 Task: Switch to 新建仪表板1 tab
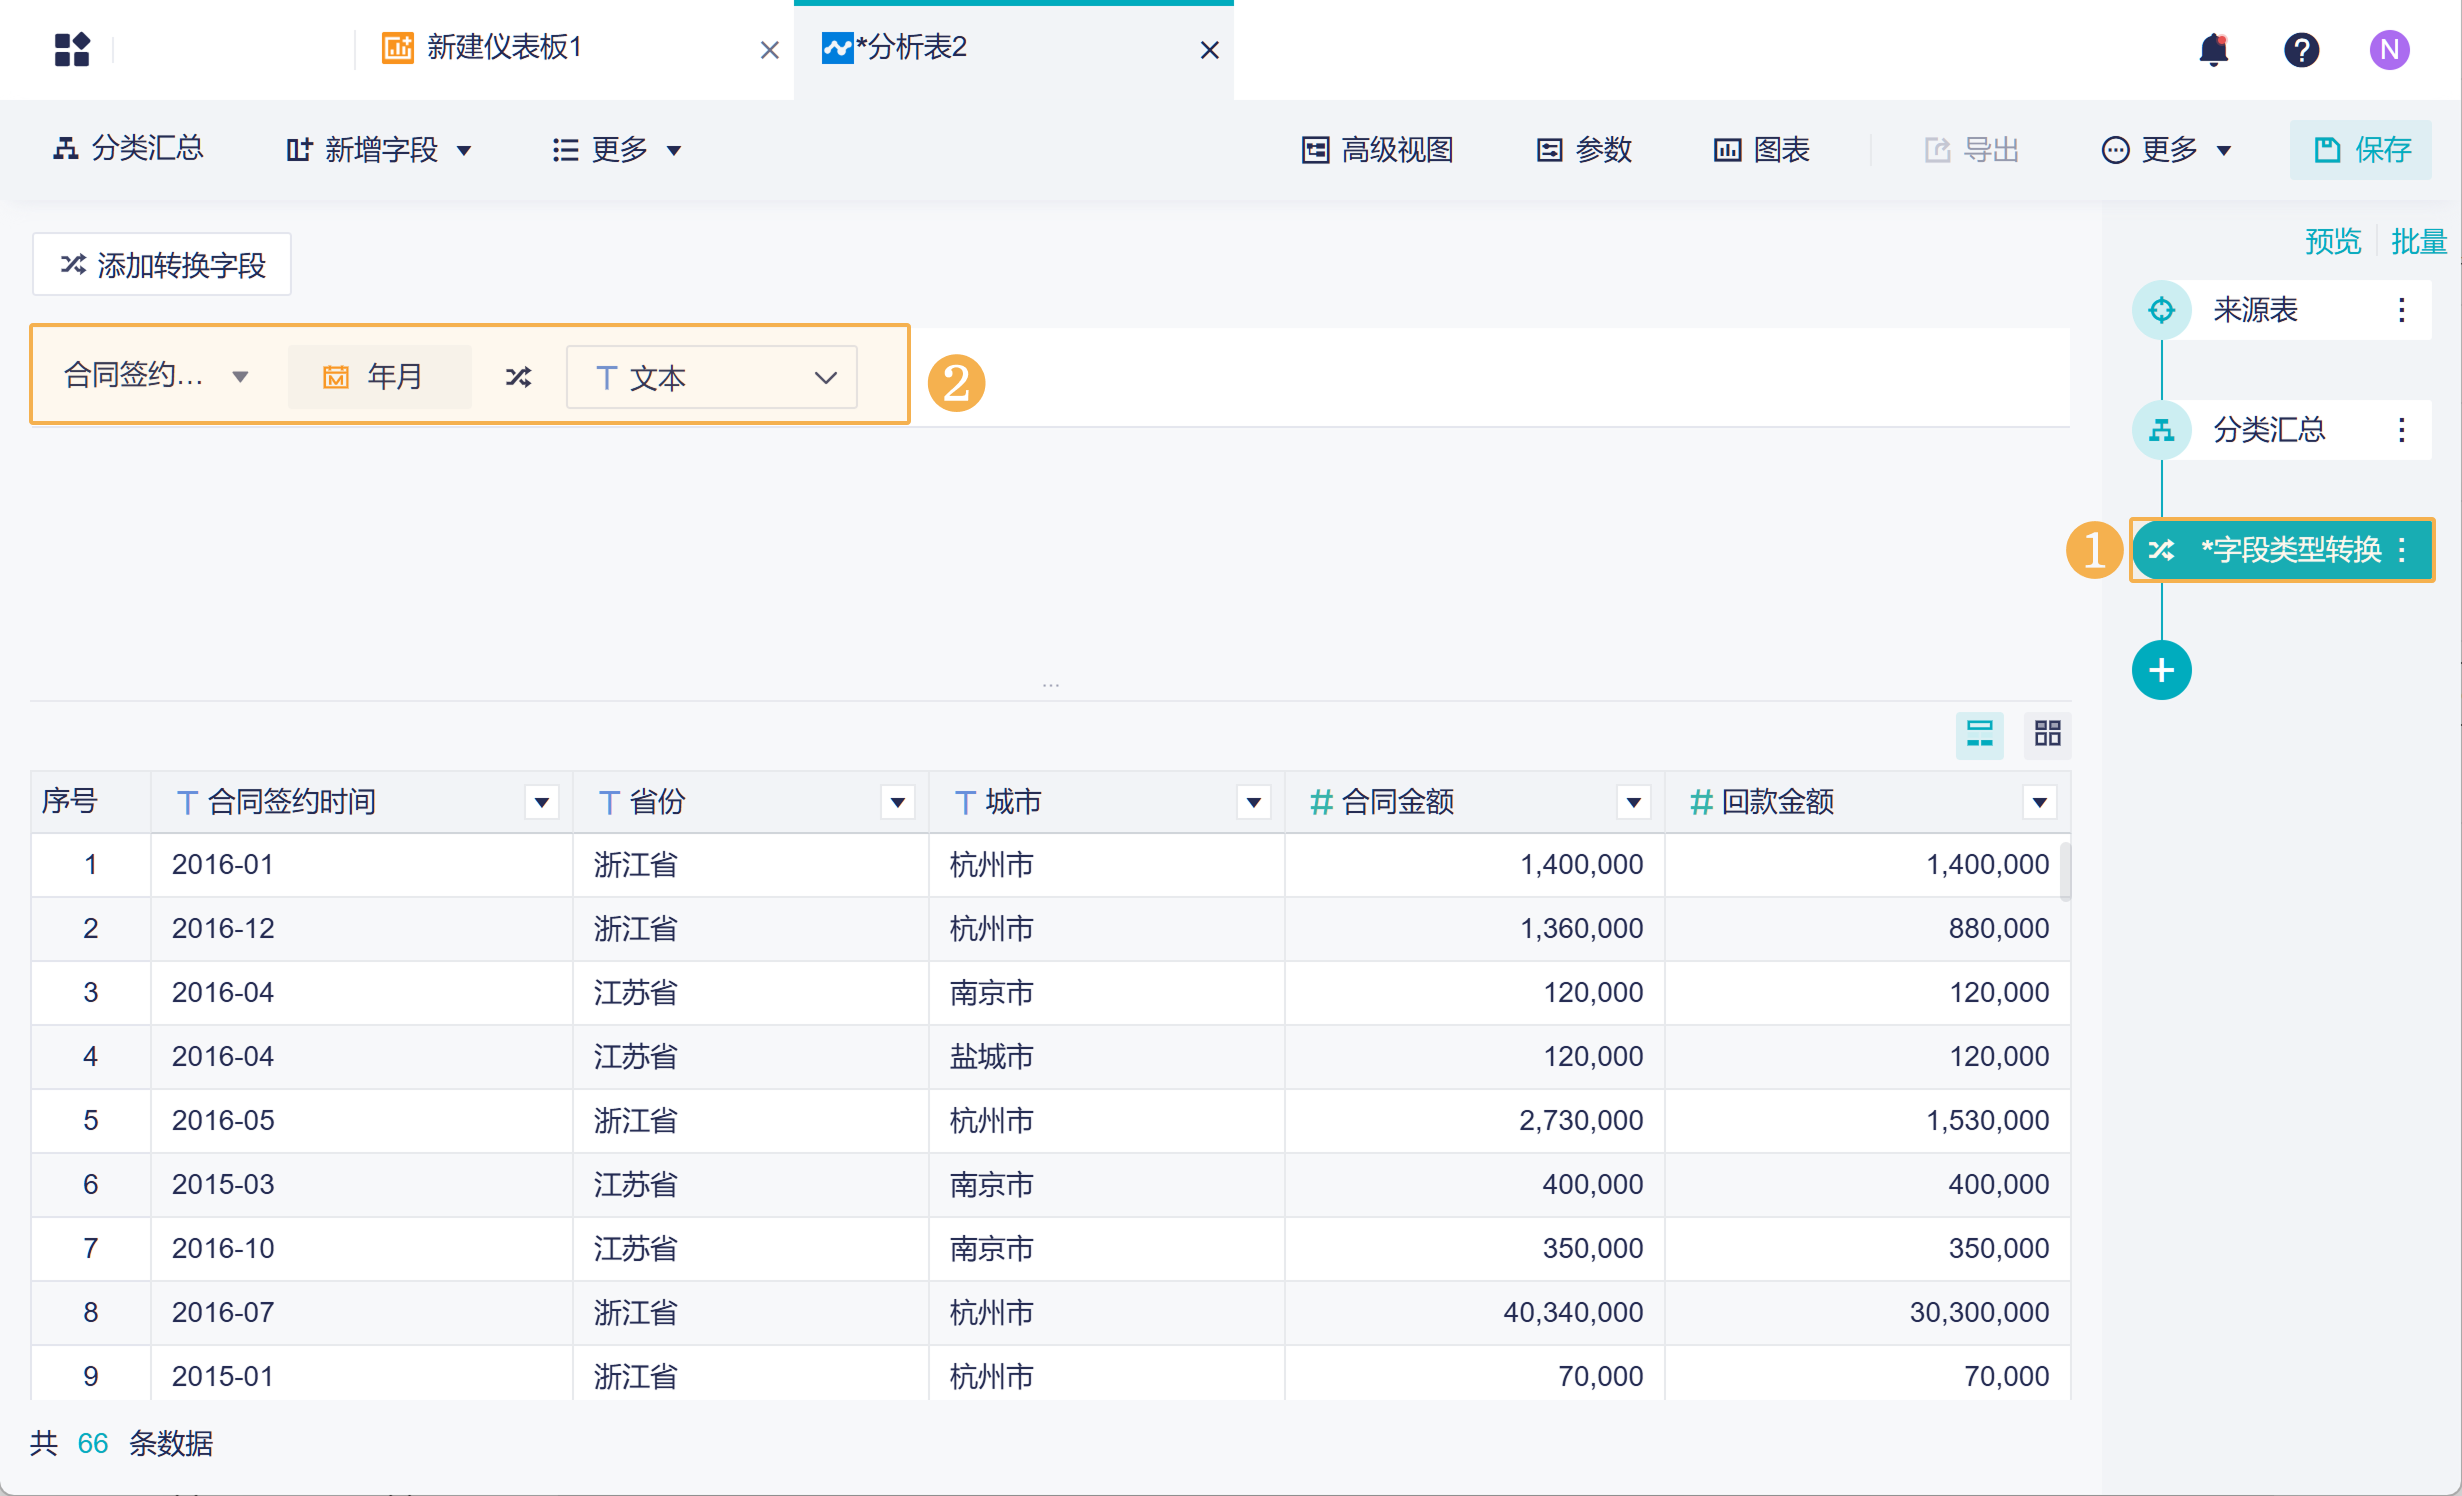pos(505,48)
